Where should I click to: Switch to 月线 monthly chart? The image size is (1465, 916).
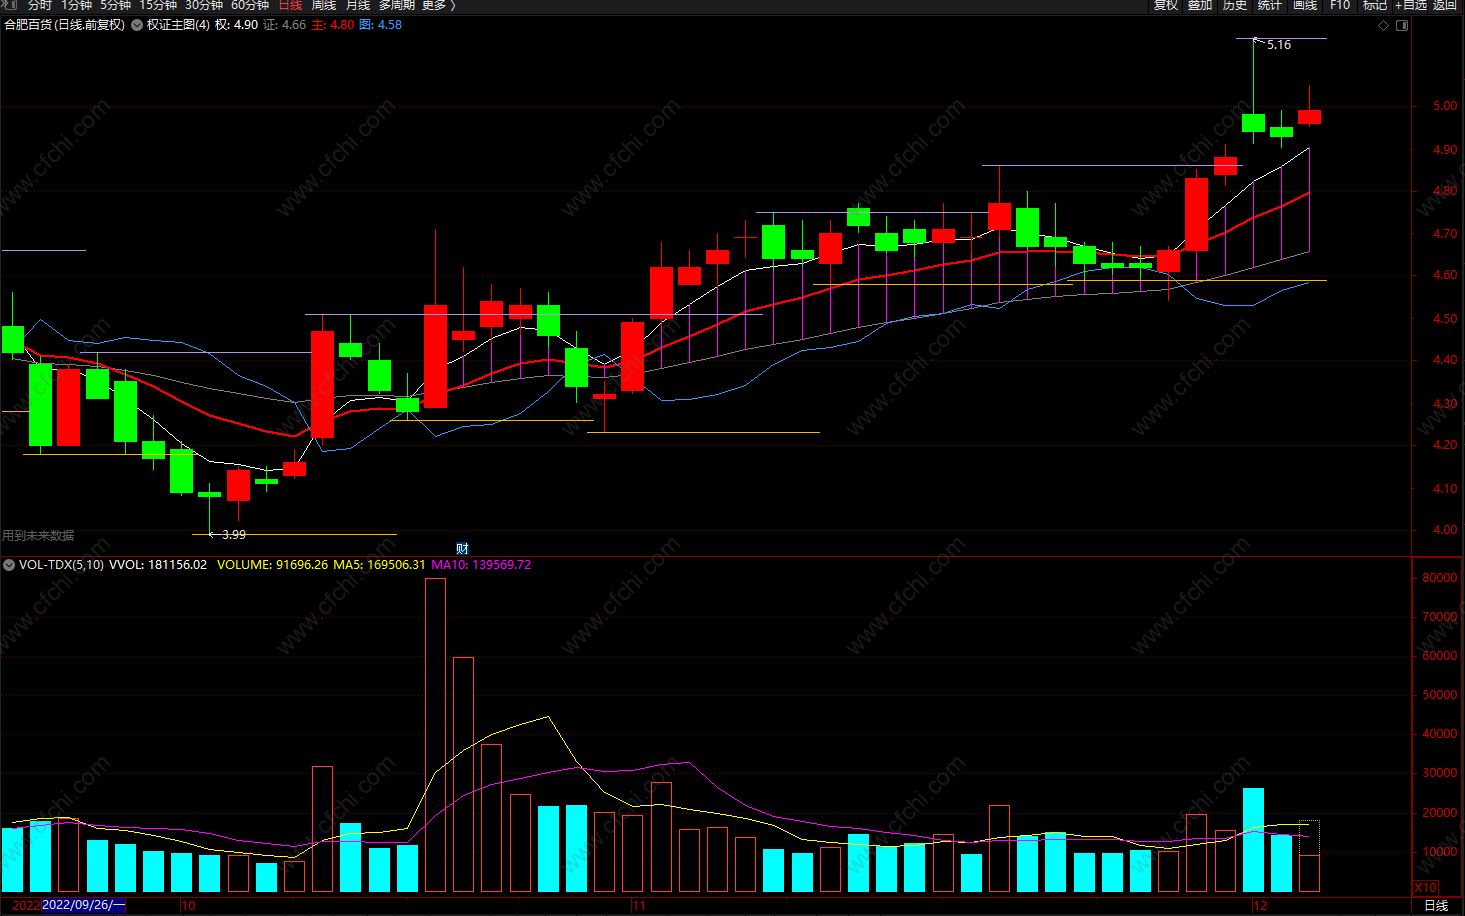358,5
